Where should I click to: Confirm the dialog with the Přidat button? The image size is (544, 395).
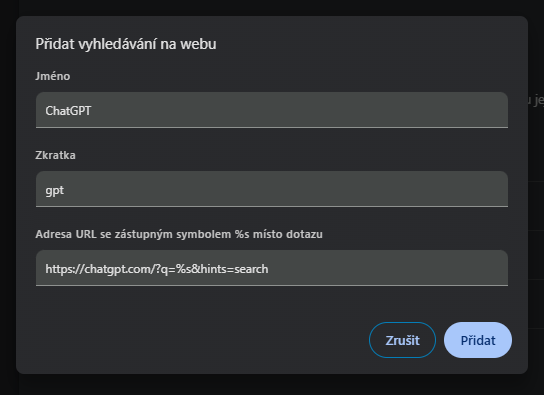478,340
